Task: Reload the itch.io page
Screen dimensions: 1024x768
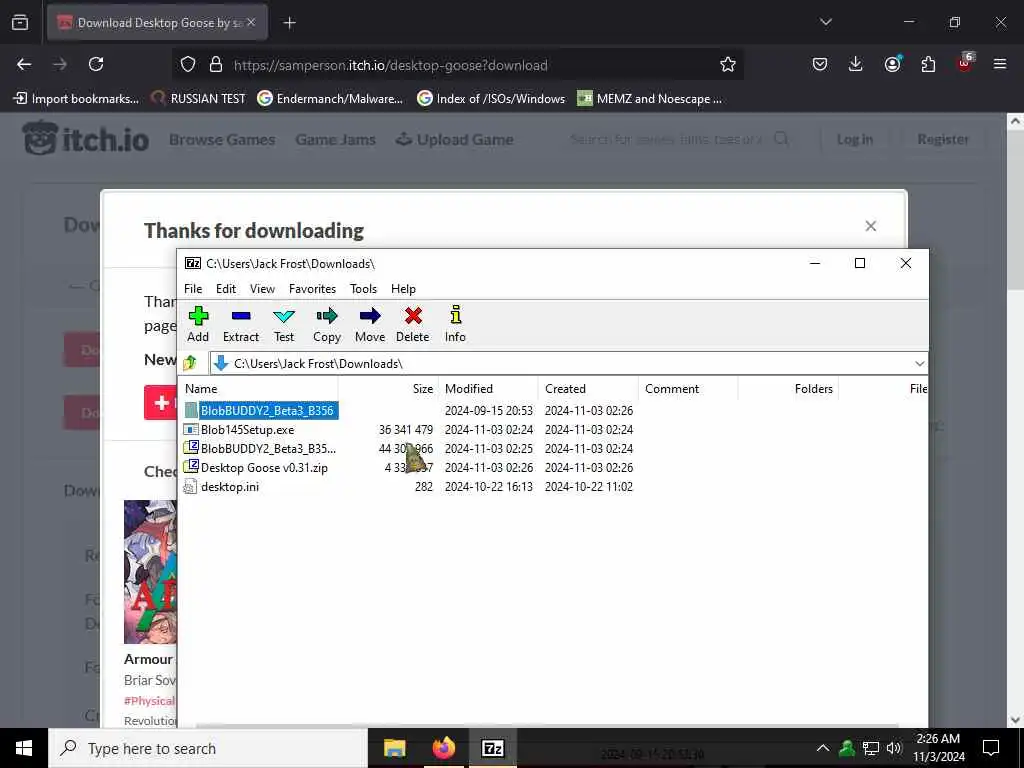Action: pos(96,64)
